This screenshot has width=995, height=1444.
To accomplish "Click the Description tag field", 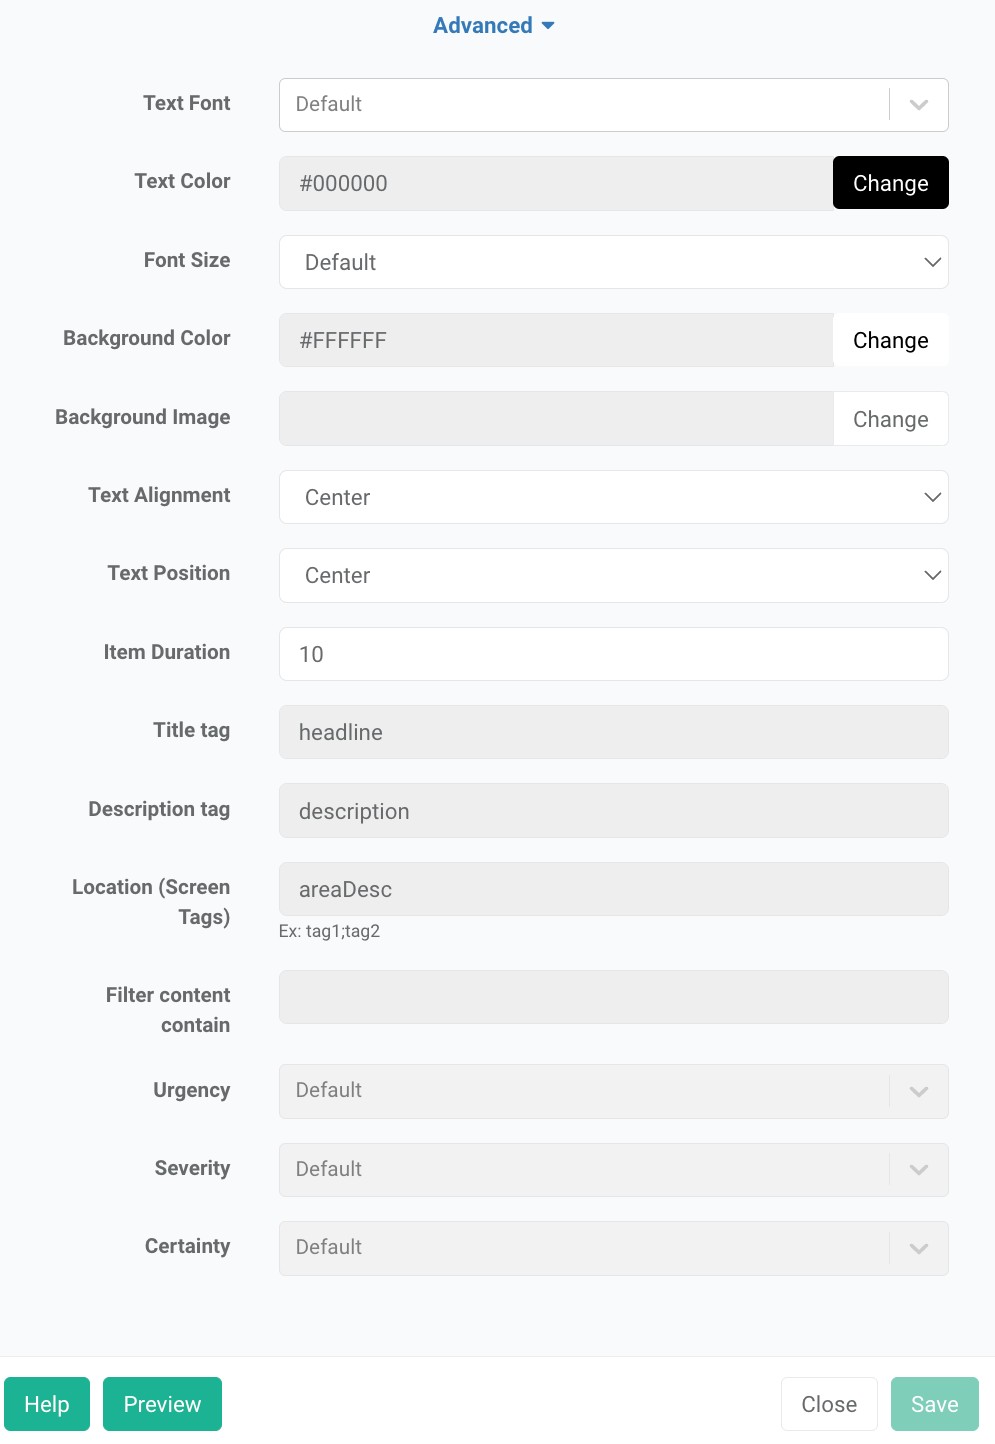I will (613, 811).
